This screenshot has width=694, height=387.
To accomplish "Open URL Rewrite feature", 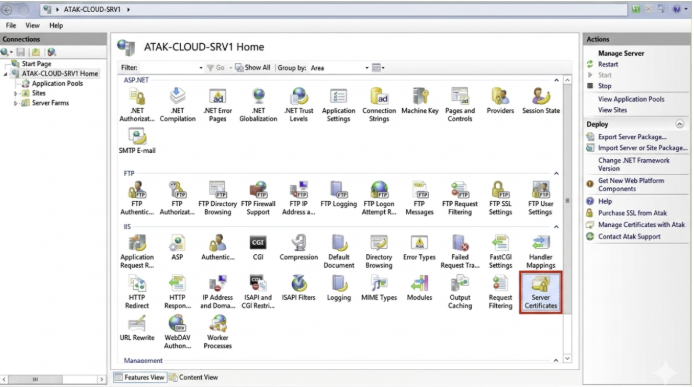I will [137, 328].
